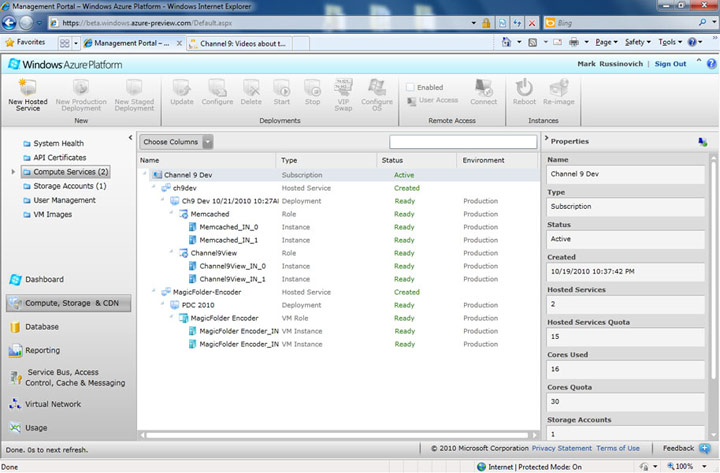Toggle the Enabled remote access checkbox
Image resolution: width=720 pixels, height=473 pixels.
(411, 87)
